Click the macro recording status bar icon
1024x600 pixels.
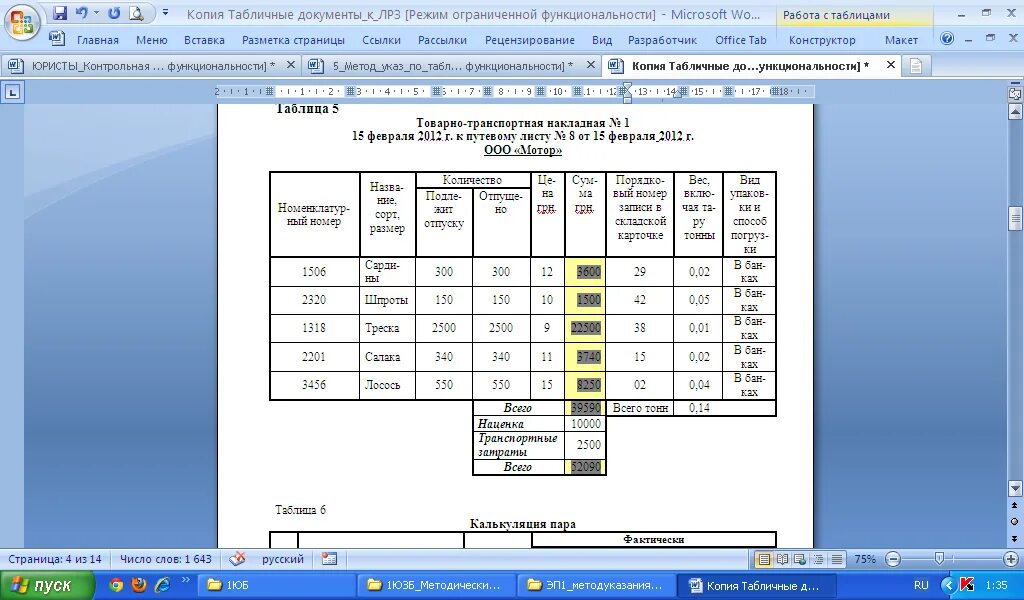click(330, 559)
